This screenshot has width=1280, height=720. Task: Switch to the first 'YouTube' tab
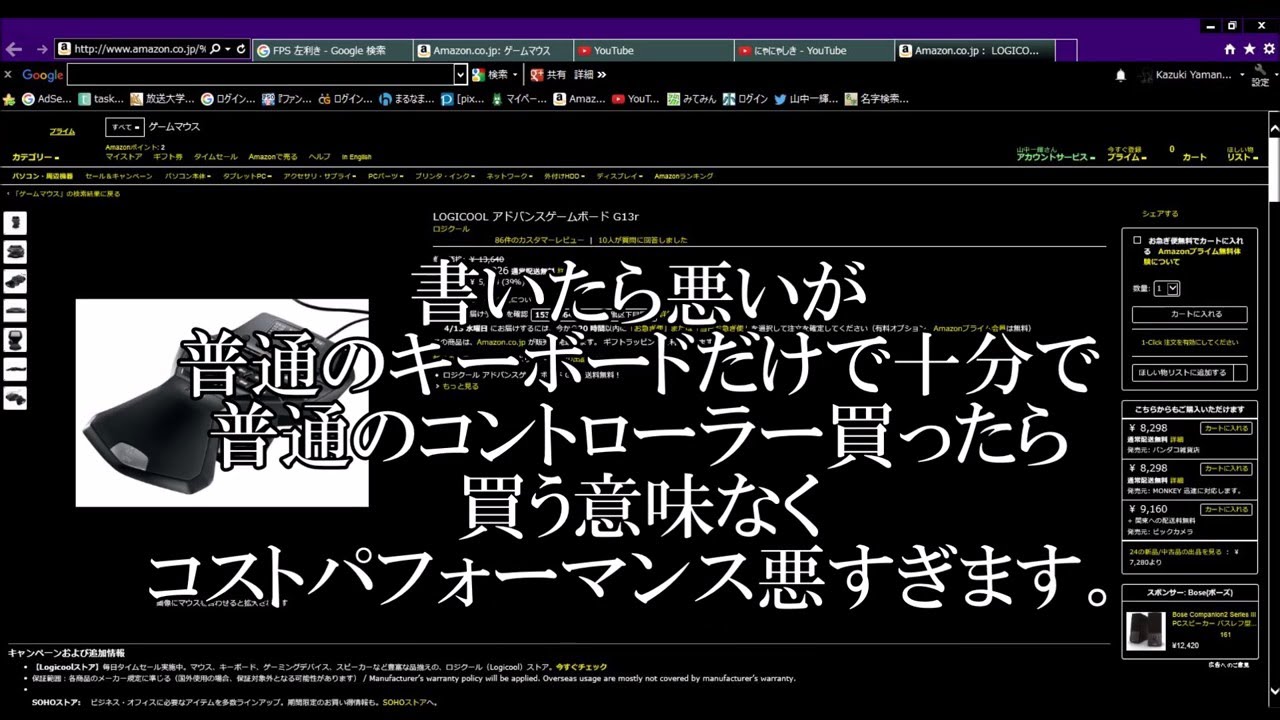[654, 50]
